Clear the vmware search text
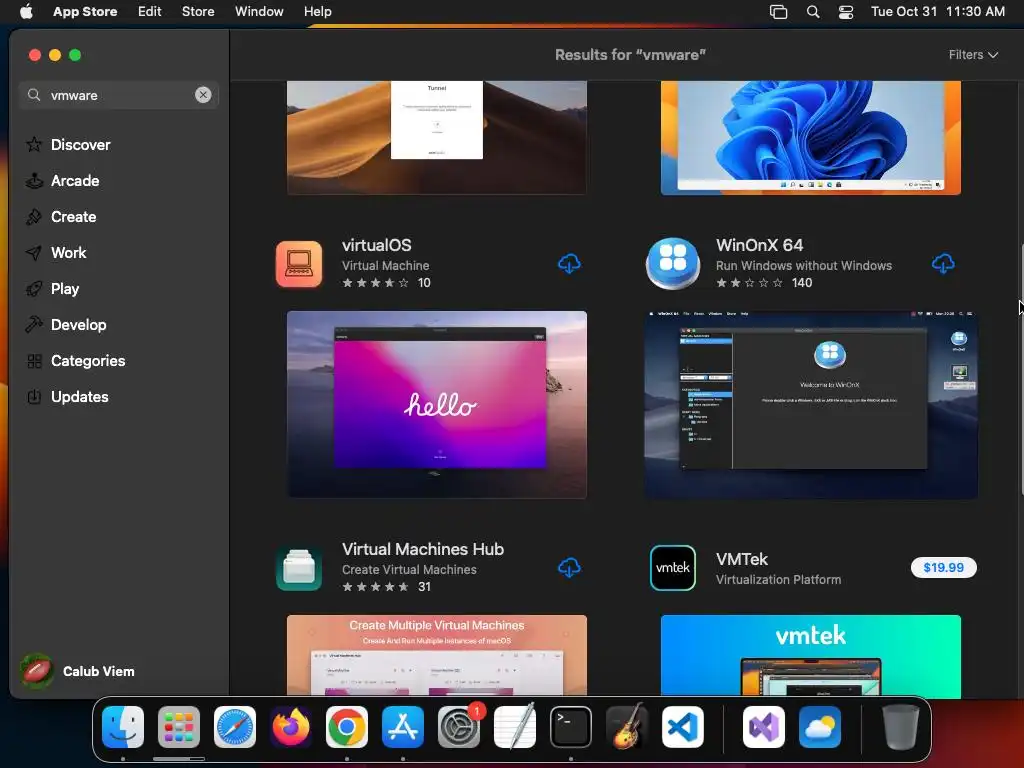The width and height of the screenshot is (1024, 768). point(203,95)
